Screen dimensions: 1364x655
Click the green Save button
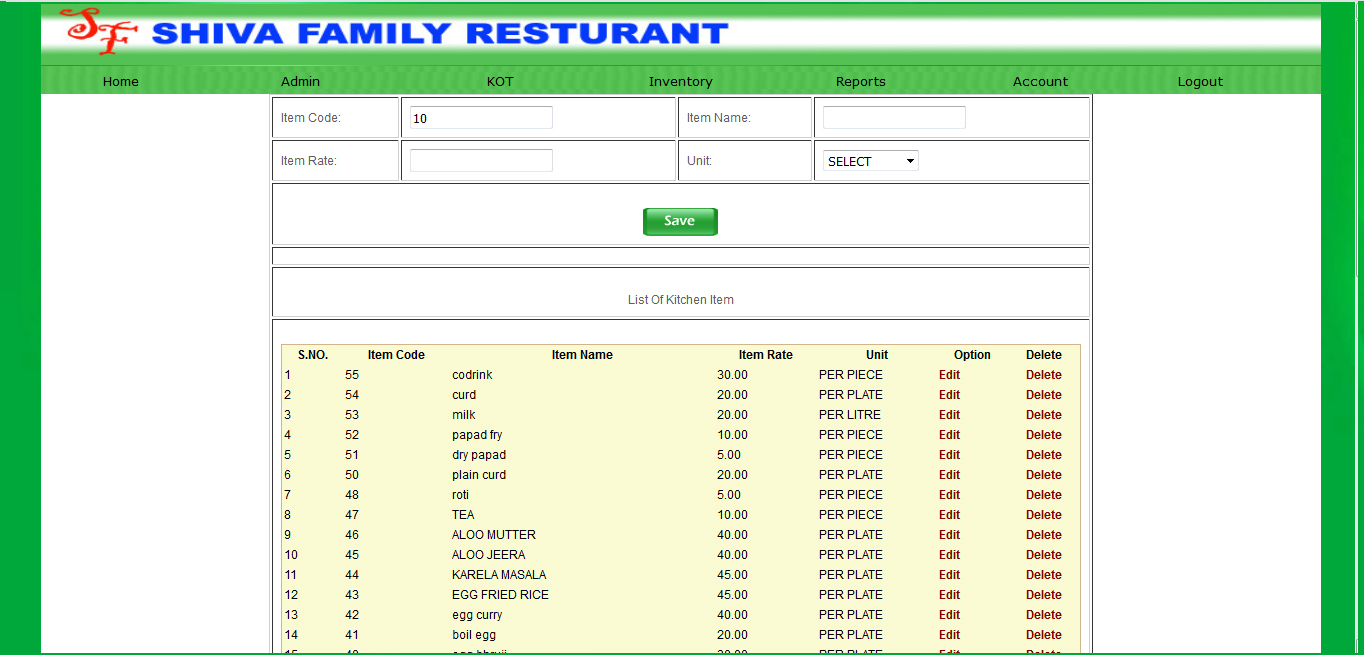coord(680,221)
